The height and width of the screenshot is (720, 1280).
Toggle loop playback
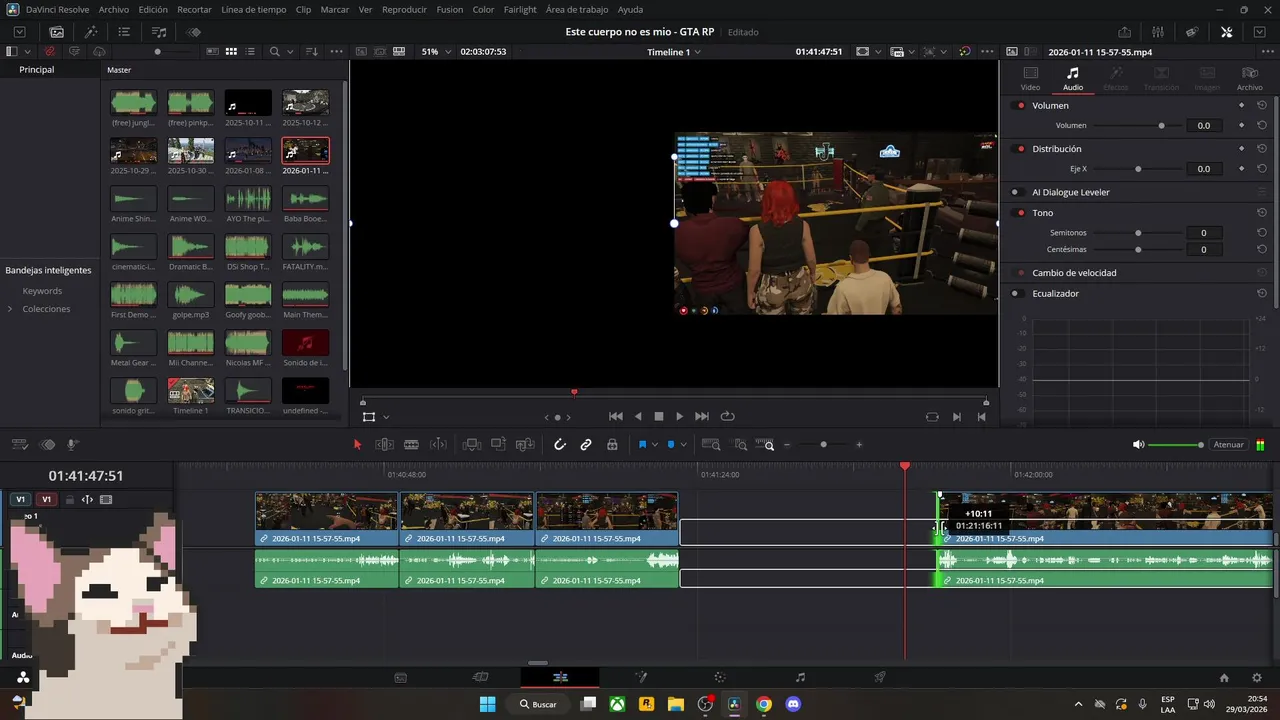pos(727,416)
